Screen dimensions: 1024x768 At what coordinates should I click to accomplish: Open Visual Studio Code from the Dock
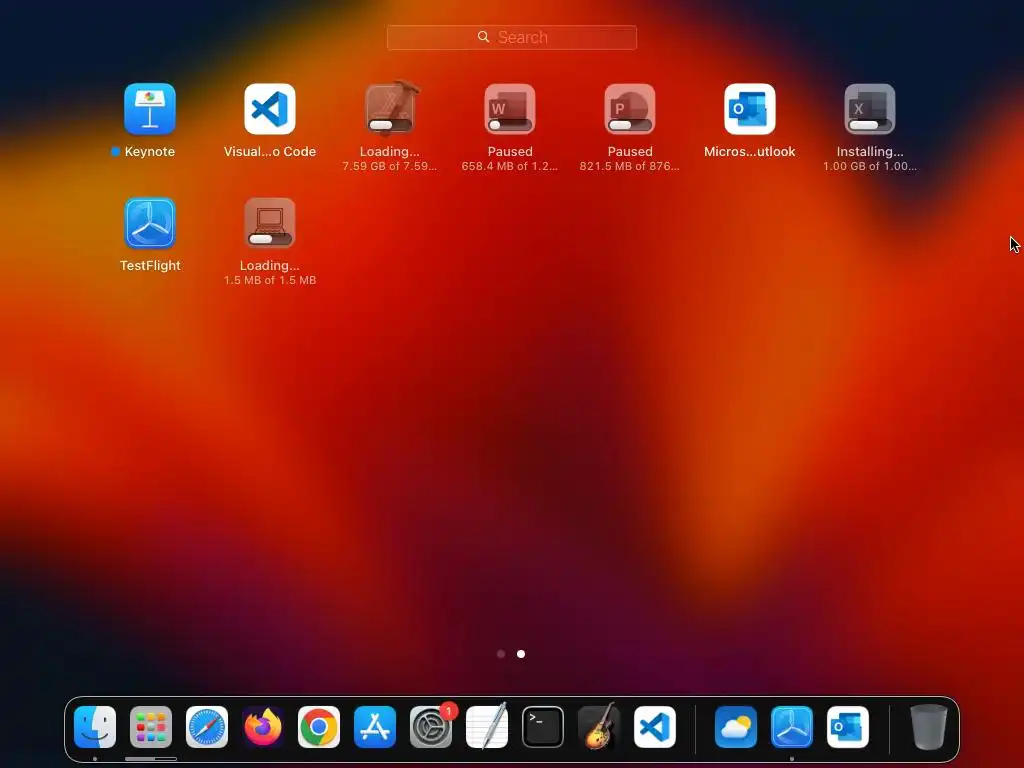coord(655,727)
